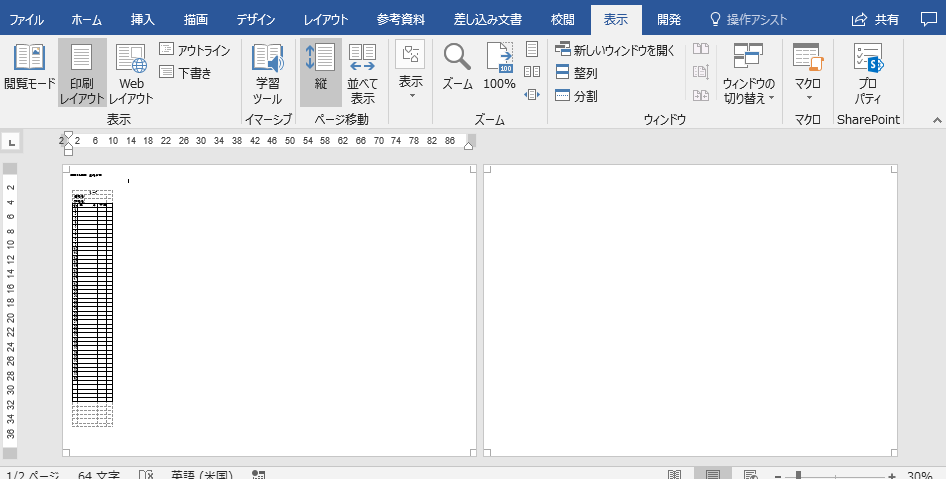
Task: Click the status bar read mode icon
Action: (675, 475)
